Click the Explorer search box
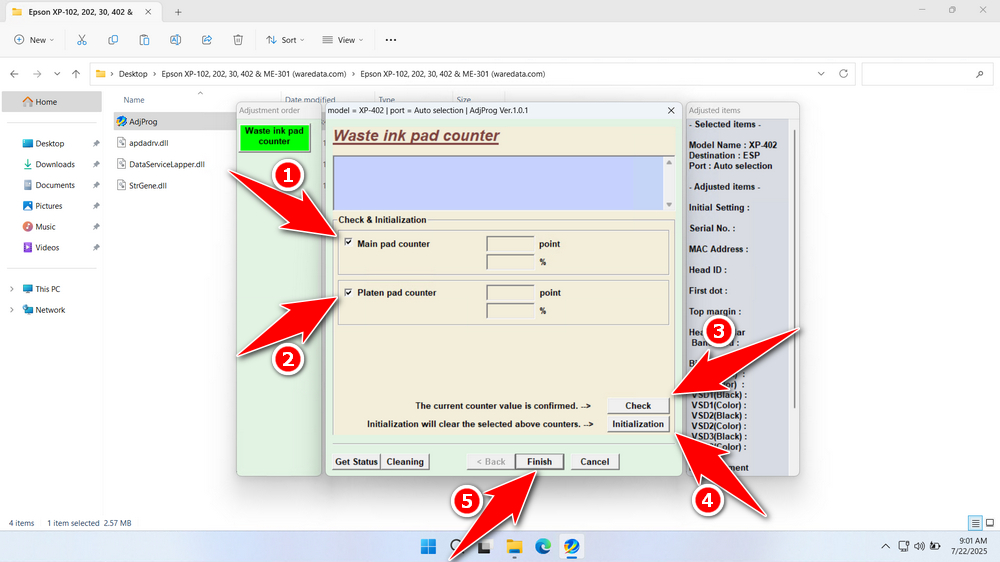Image resolution: width=1000 pixels, height=562 pixels. point(927,74)
